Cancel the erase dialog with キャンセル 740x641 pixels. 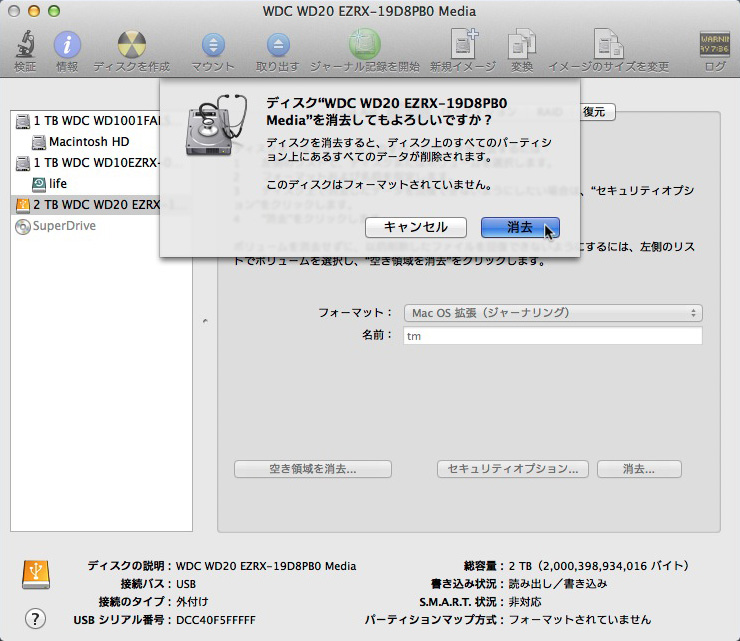[x=415, y=227]
